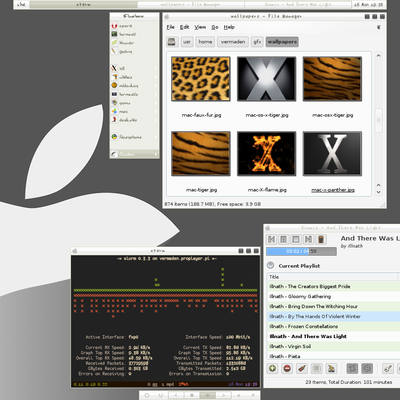Select track Illnath - Virgin Soil
This screenshot has width=400, height=400.
(x=333, y=346)
